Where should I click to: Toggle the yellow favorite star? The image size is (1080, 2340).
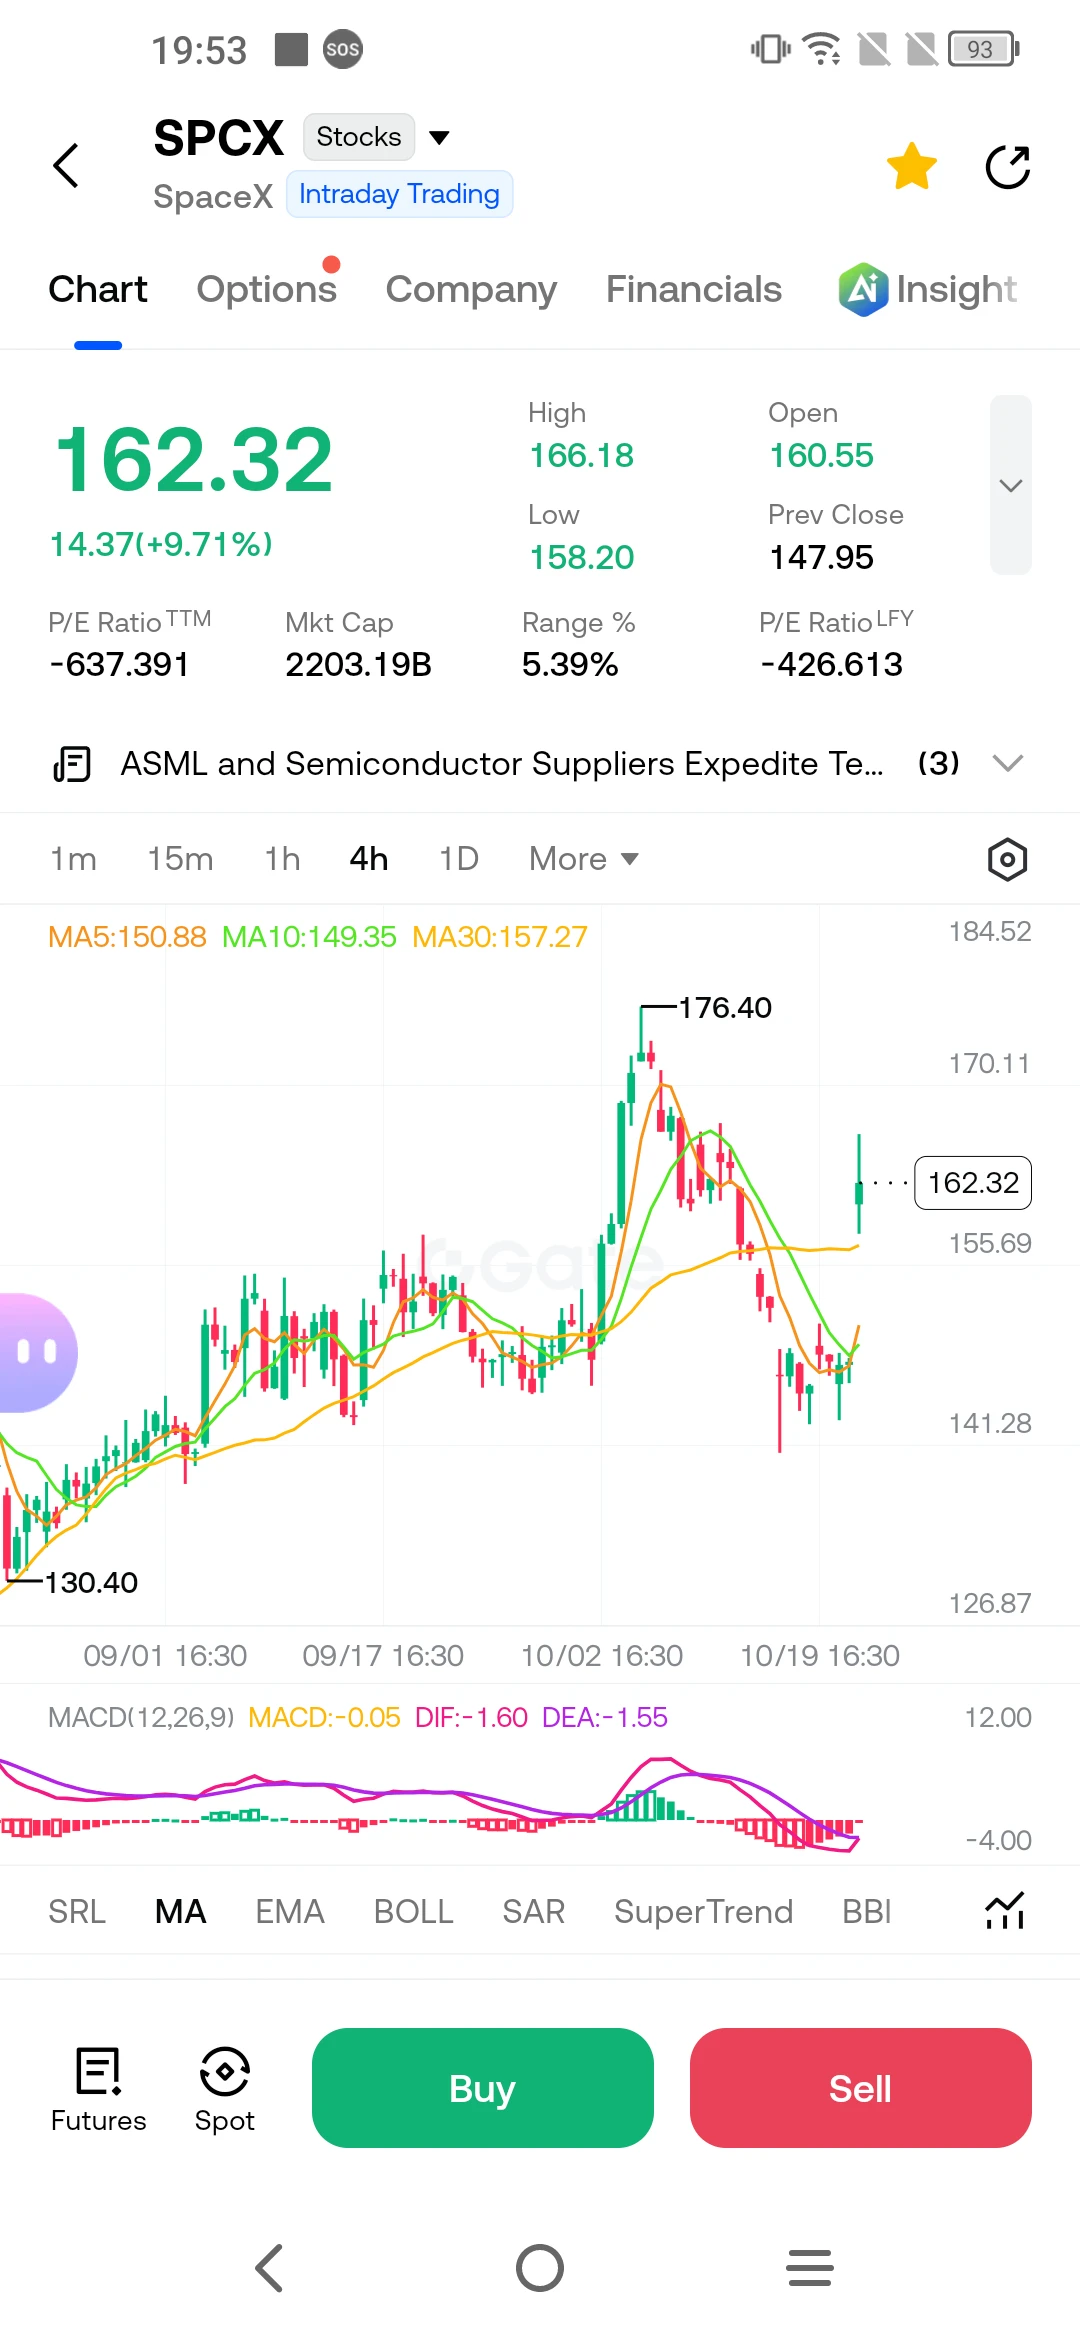912,166
